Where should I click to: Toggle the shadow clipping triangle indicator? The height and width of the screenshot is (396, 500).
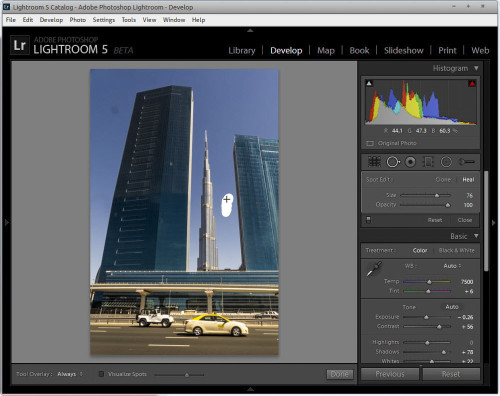point(369,83)
